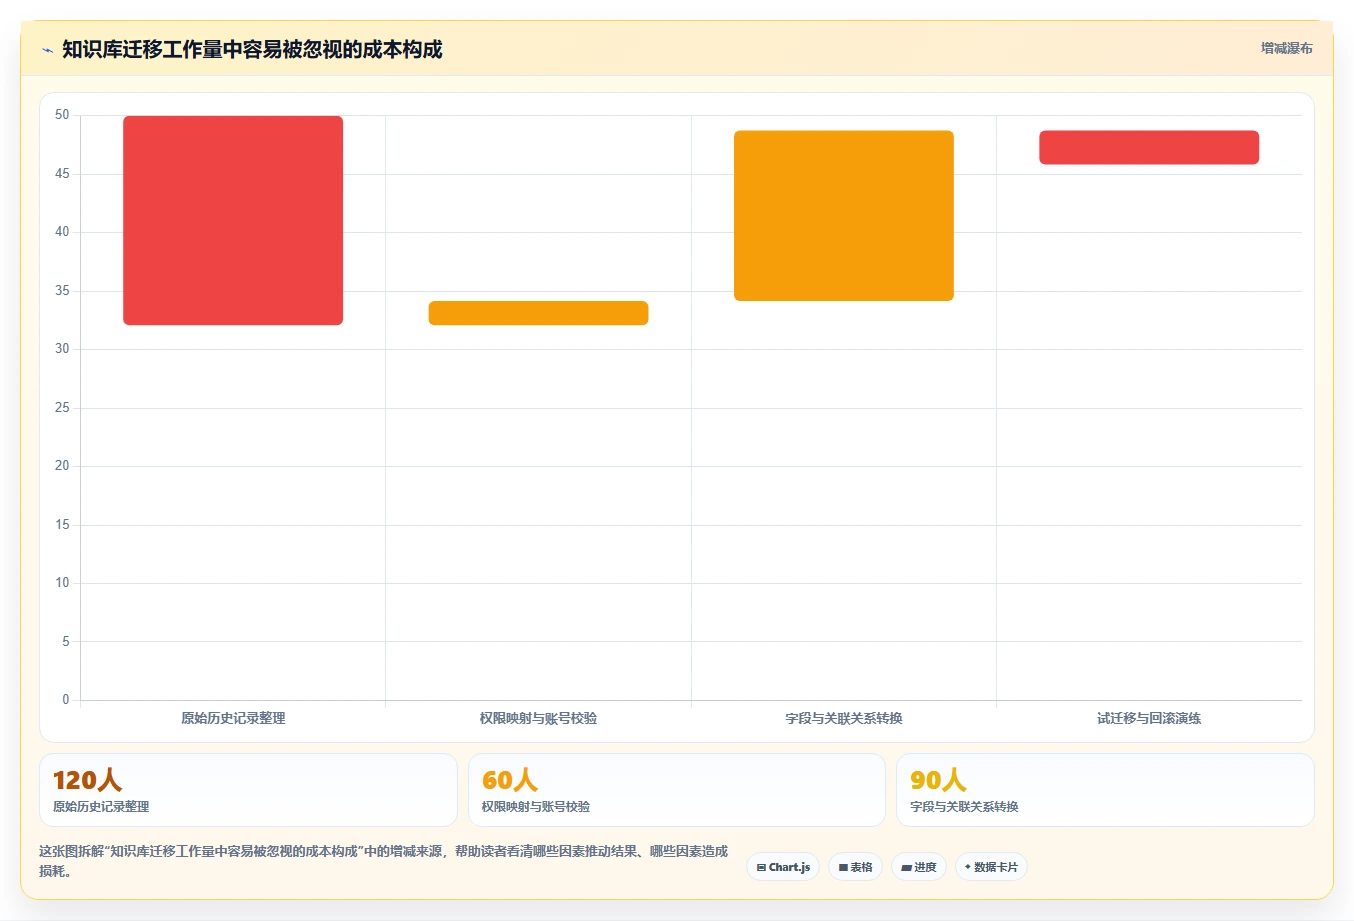Viewport: 1354px width, 921px height.
Task: Click the y-axis value 45
Action: (x=62, y=174)
